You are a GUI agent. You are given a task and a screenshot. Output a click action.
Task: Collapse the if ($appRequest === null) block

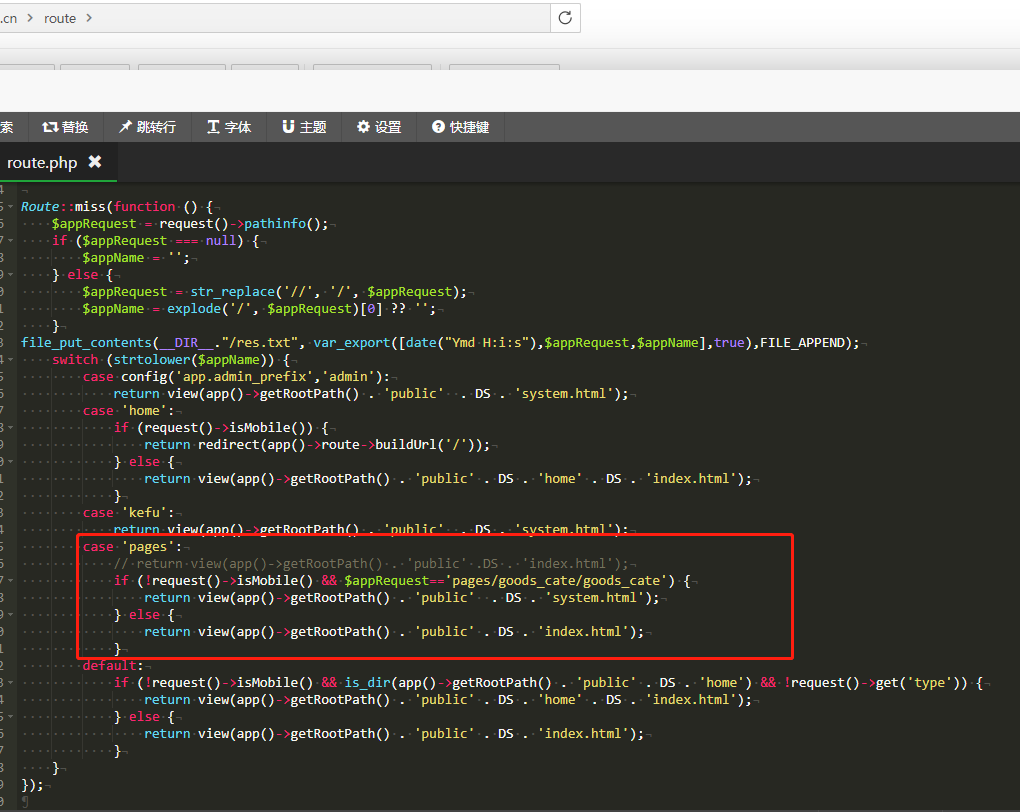pyautogui.click(x=10, y=241)
